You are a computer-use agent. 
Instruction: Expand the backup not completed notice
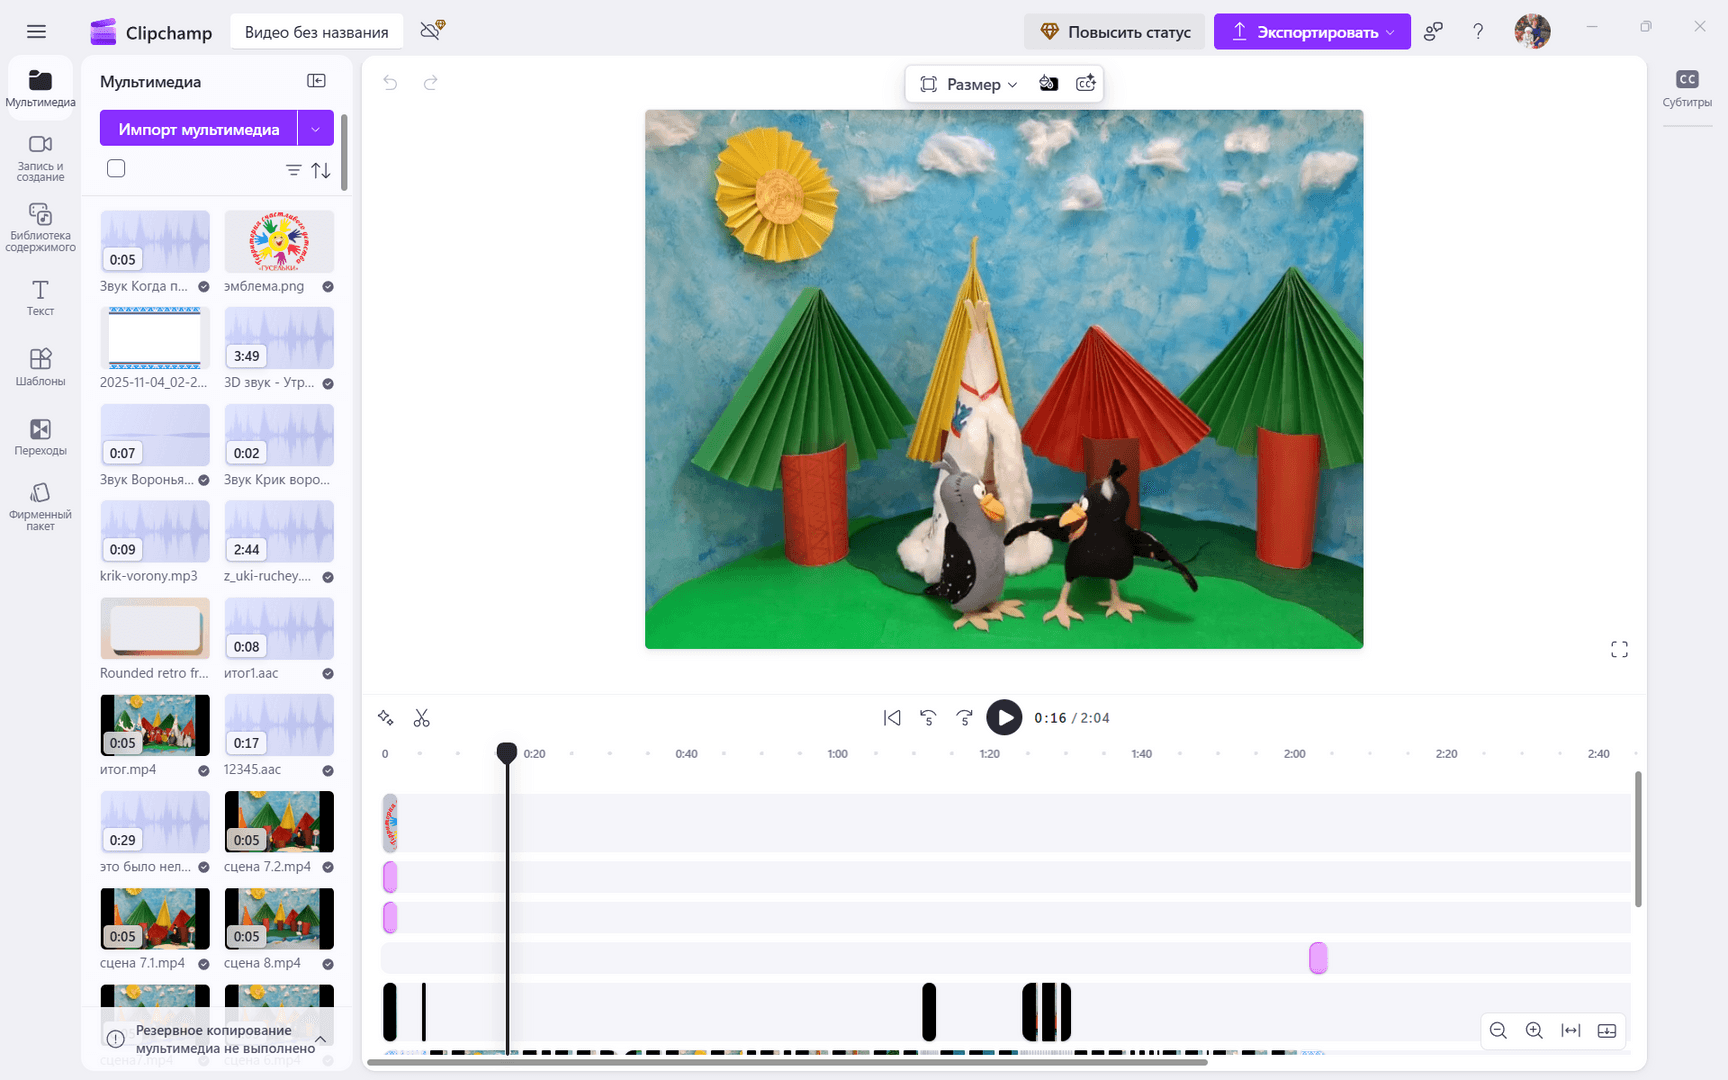coord(320,1039)
